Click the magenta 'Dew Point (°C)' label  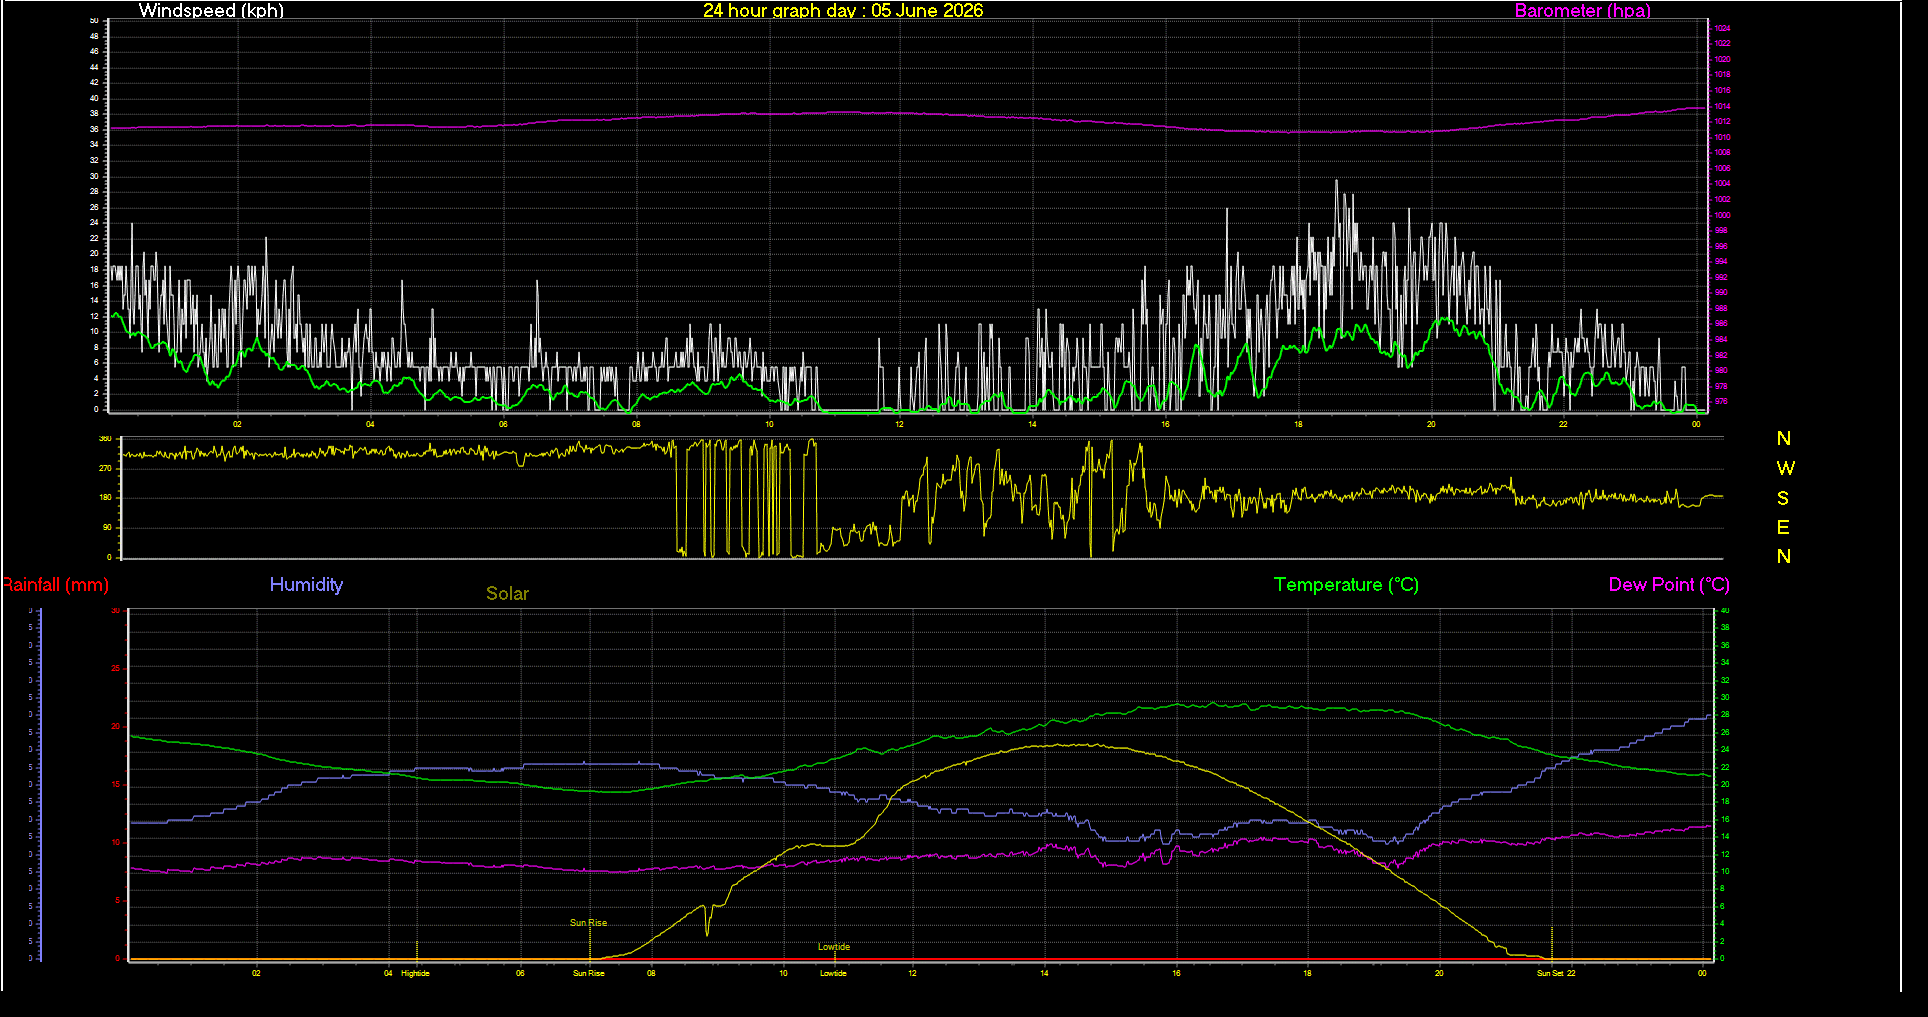click(x=1669, y=585)
